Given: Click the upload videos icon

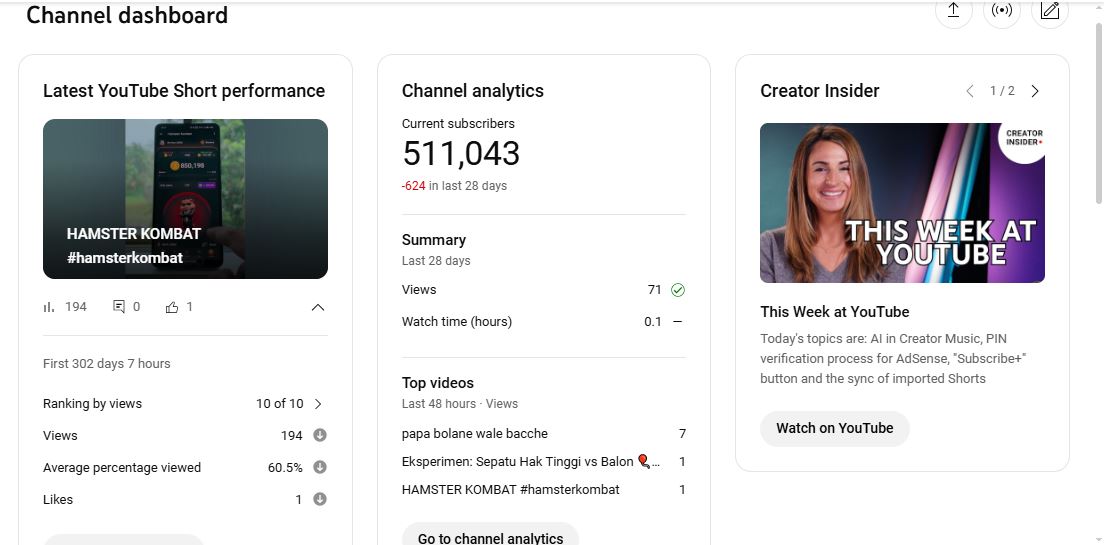Looking at the screenshot, I should pos(953,10).
